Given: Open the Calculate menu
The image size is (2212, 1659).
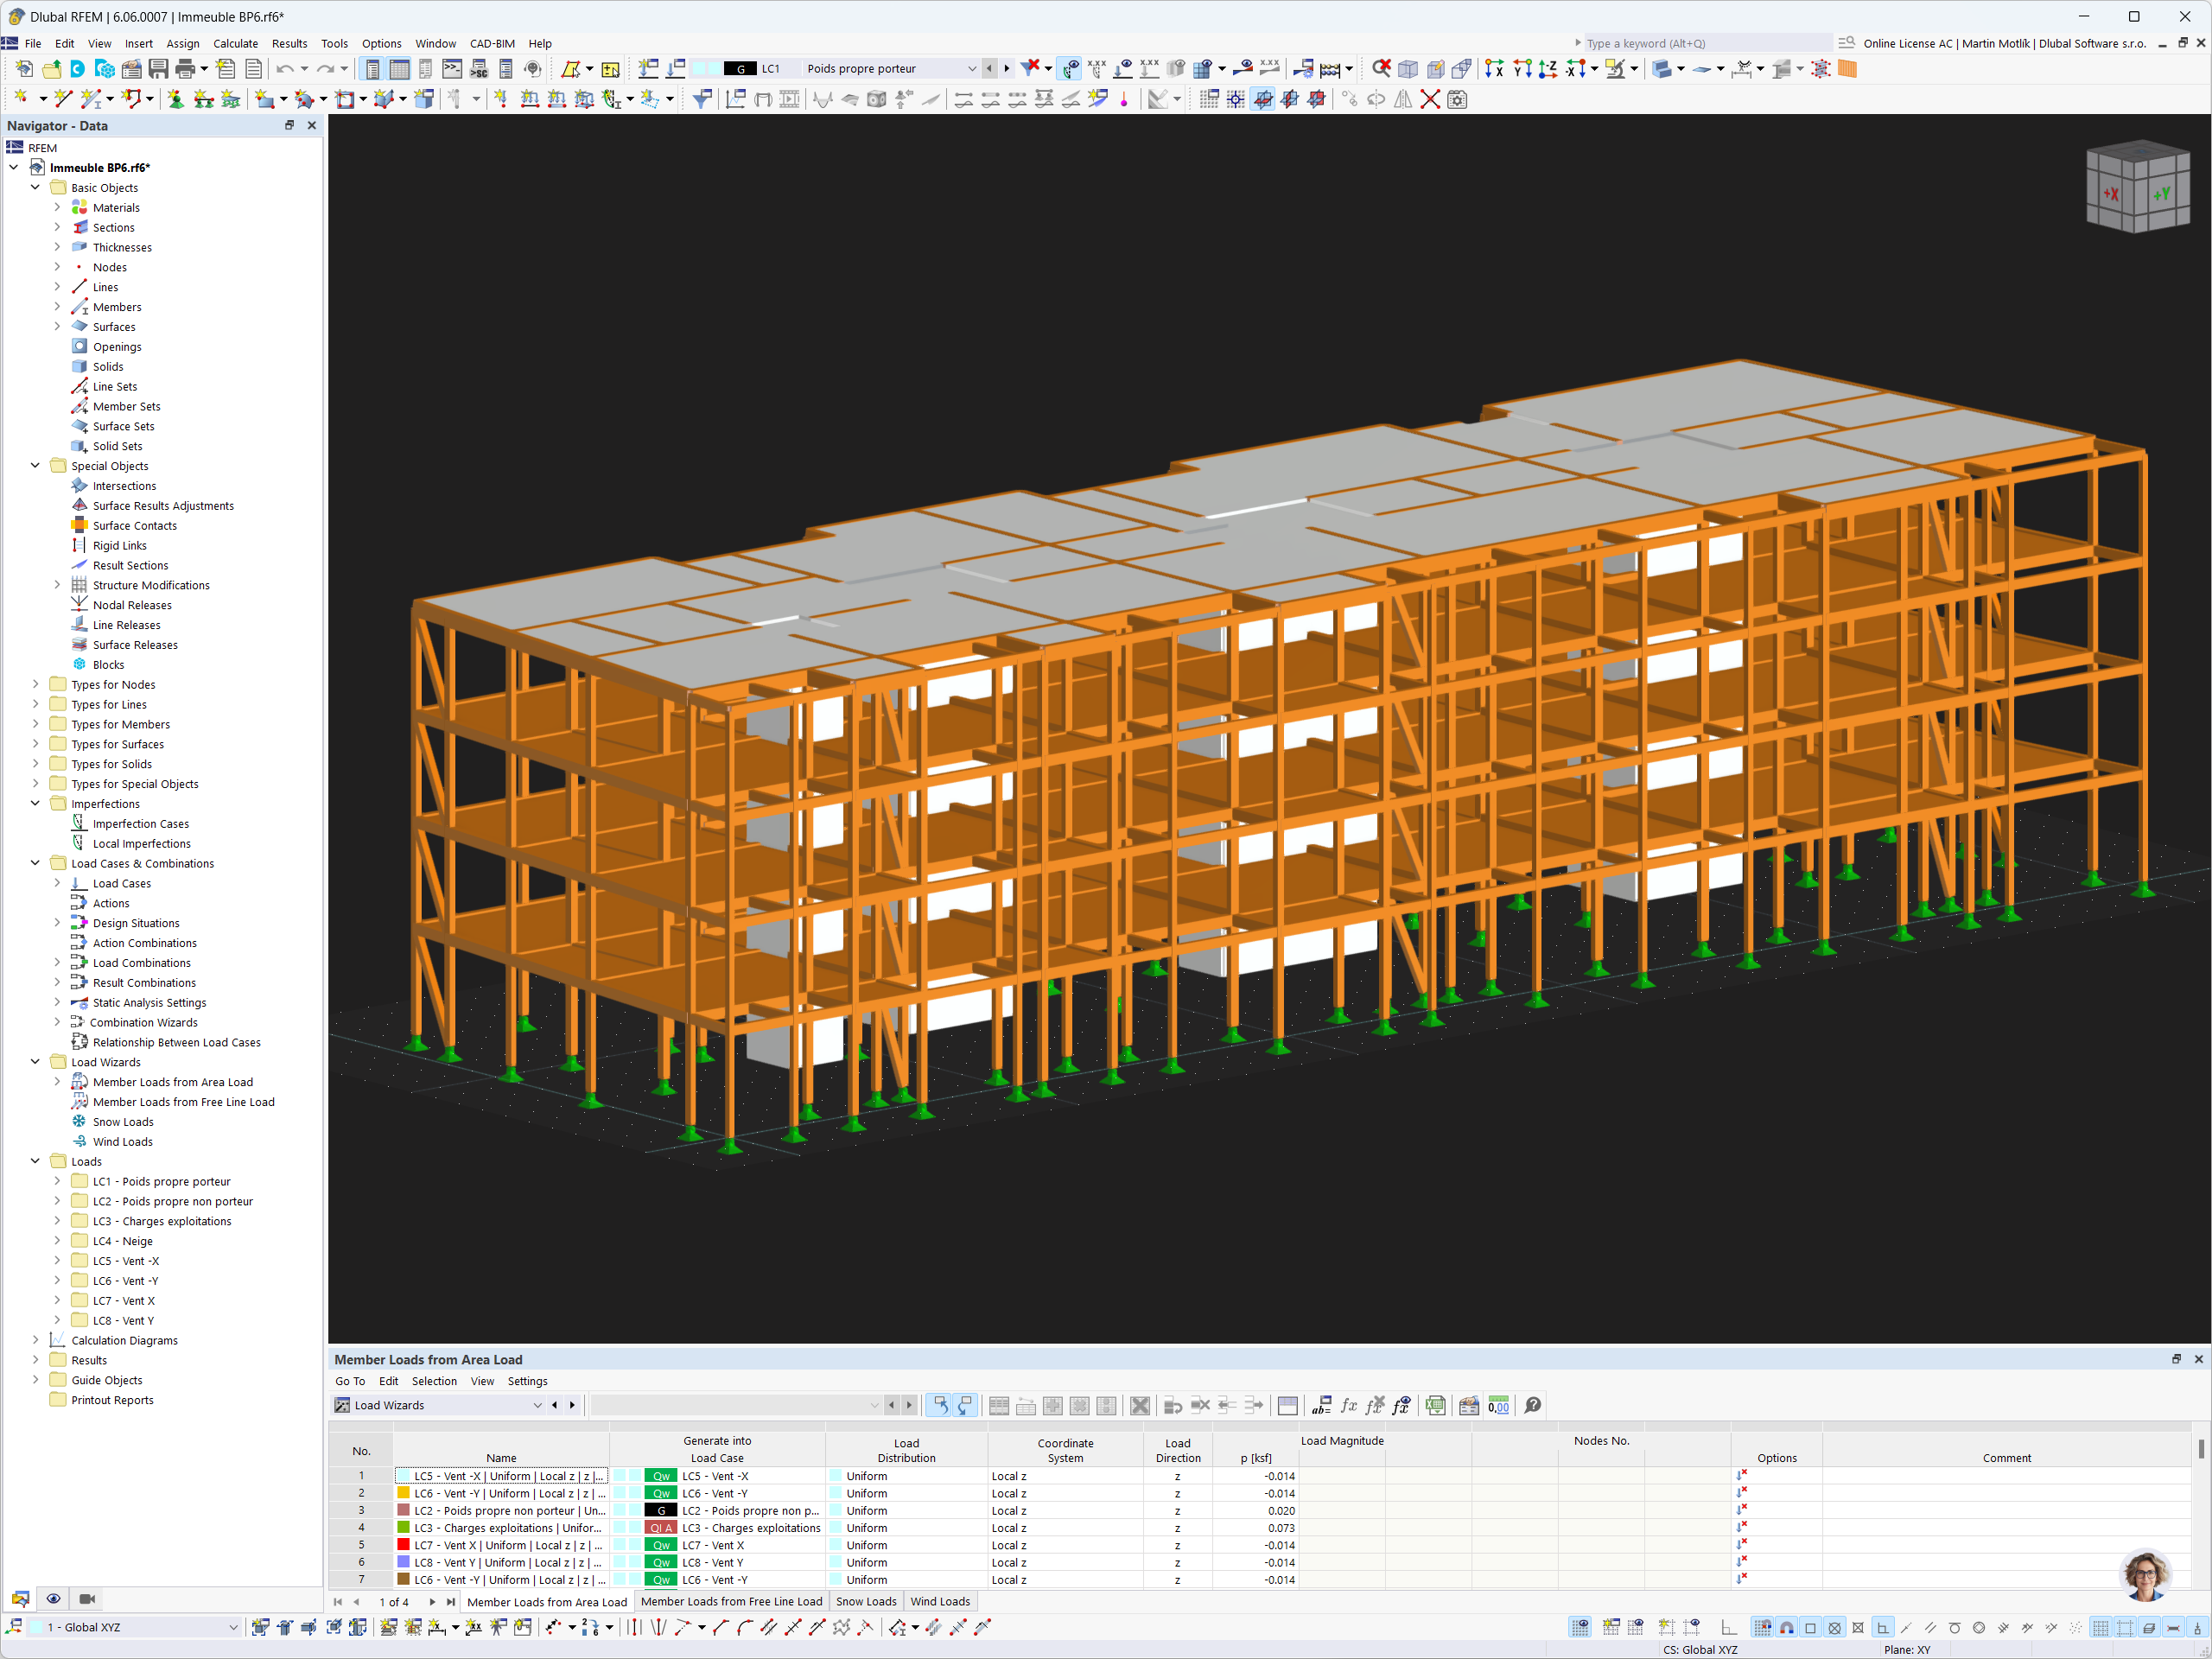Looking at the screenshot, I should [235, 43].
